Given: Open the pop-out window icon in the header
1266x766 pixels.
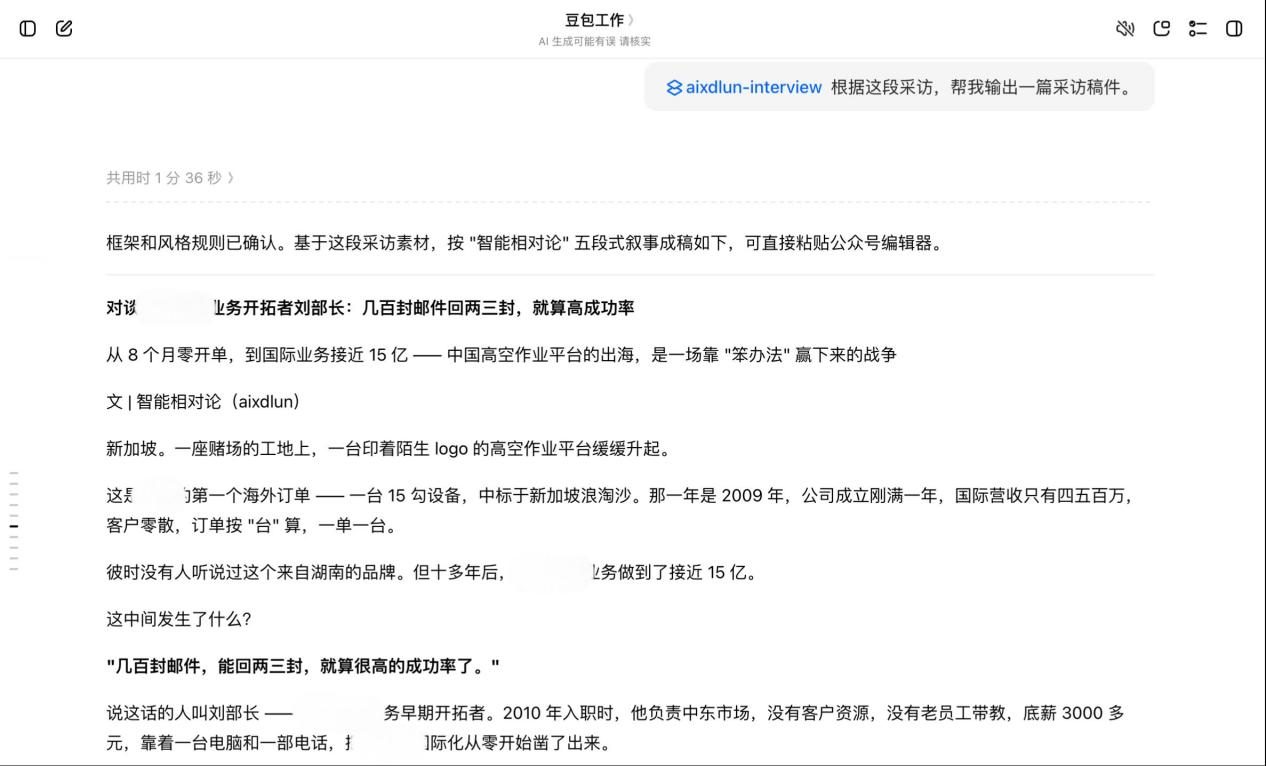Looking at the screenshot, I should [x=1161, y=28].
